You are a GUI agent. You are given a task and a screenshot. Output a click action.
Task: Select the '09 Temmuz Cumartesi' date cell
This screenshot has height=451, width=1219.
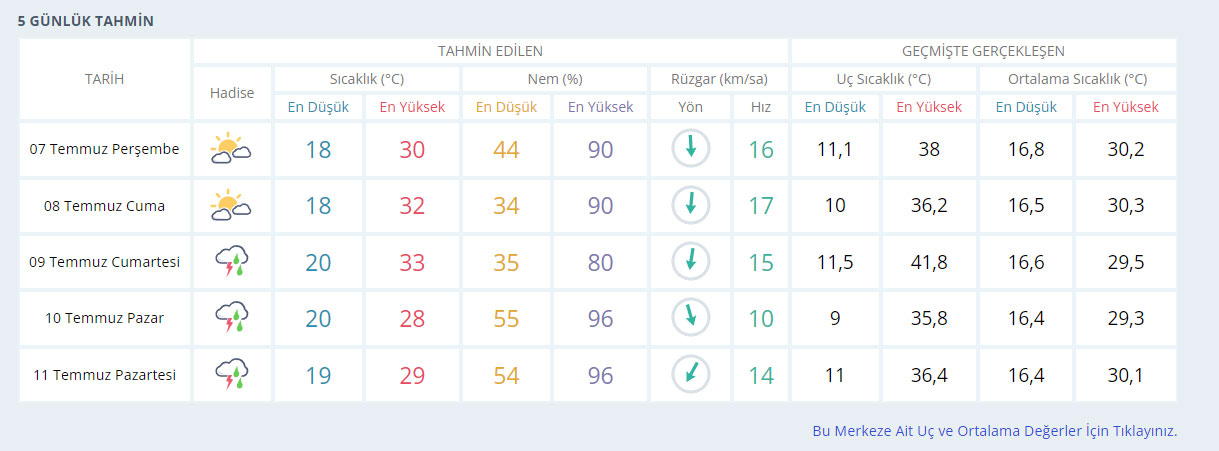tap(105, 262)
